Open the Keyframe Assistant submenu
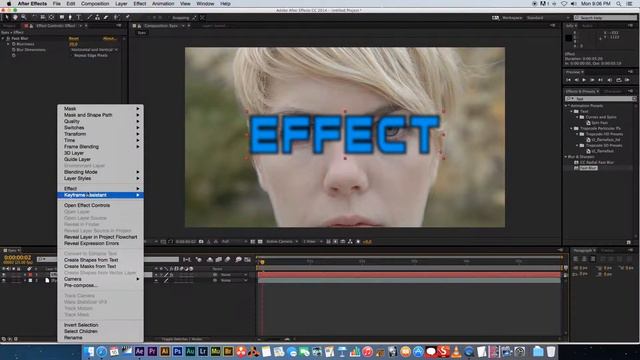 tap(100, 195)
